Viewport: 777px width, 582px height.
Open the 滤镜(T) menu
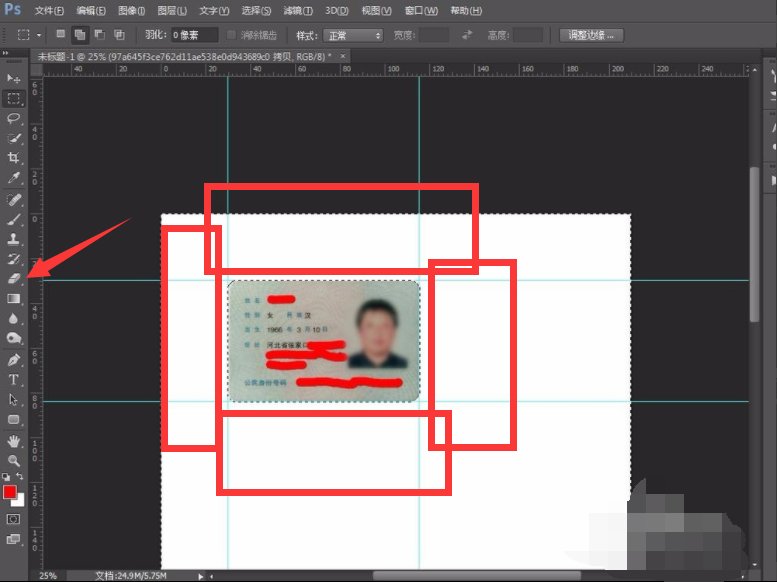(297, 11)
